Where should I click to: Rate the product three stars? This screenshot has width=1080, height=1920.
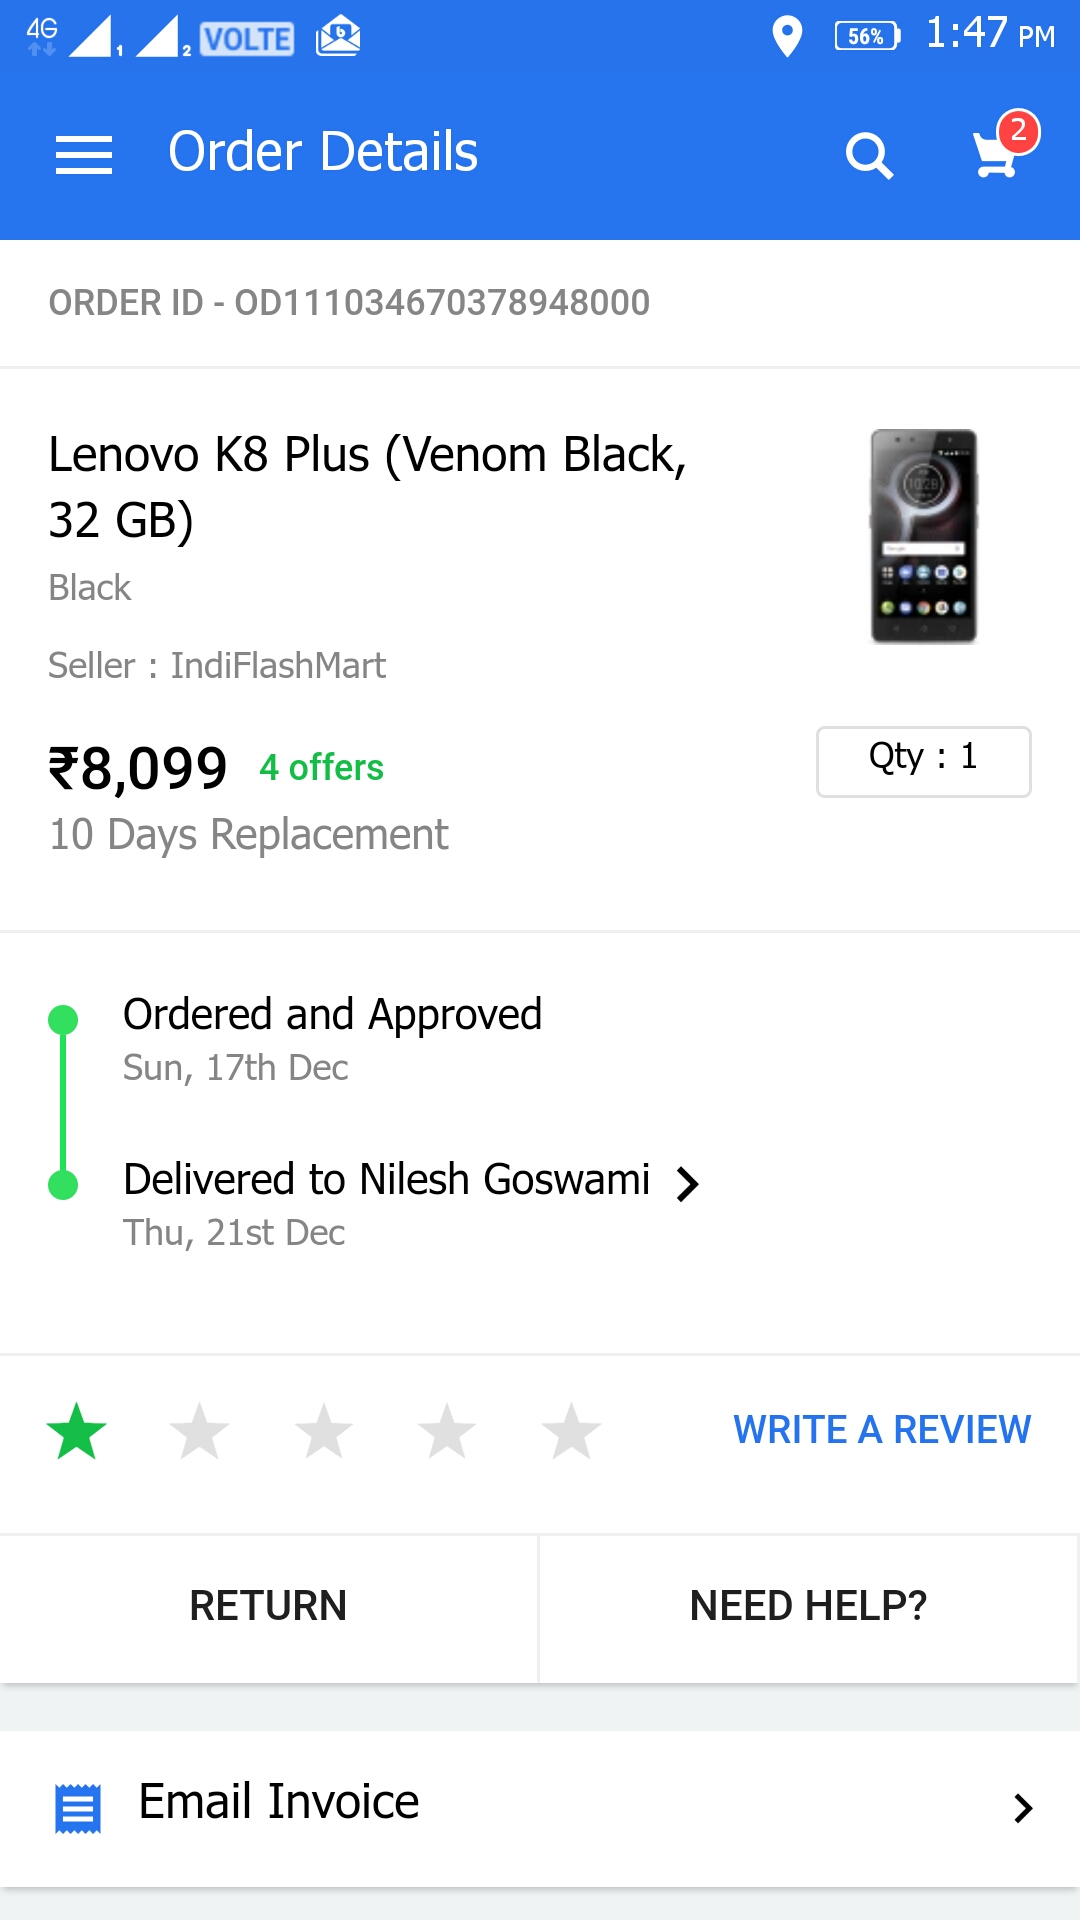[324, 1431]
